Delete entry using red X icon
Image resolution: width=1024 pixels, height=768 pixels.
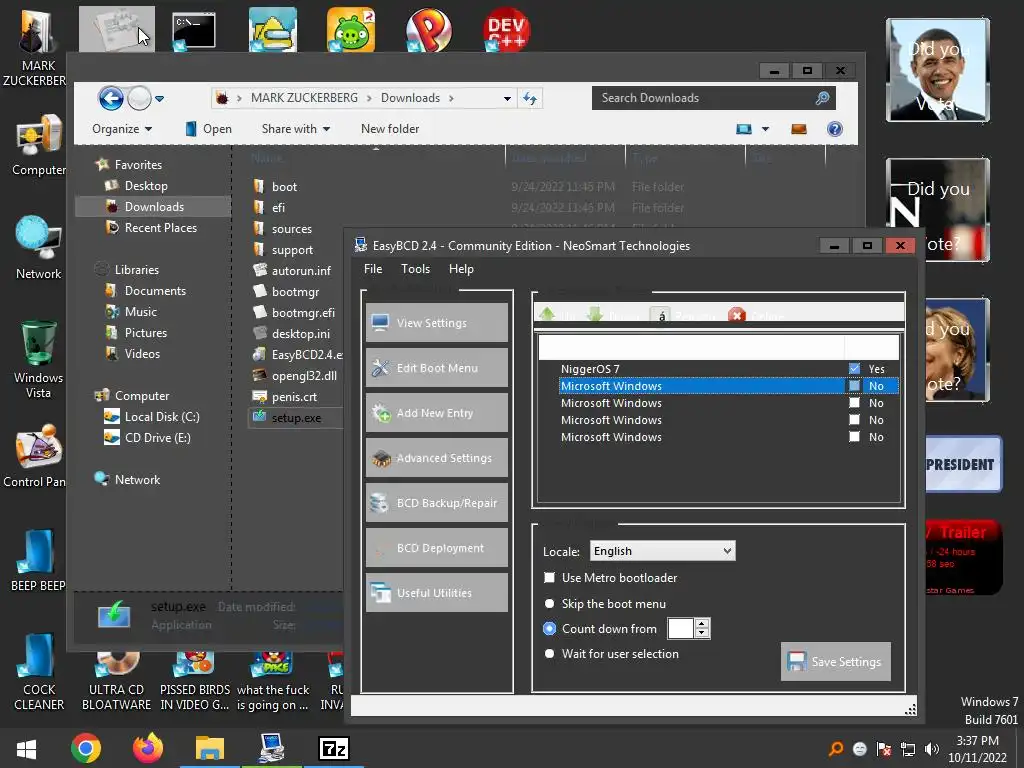(737, 315)
